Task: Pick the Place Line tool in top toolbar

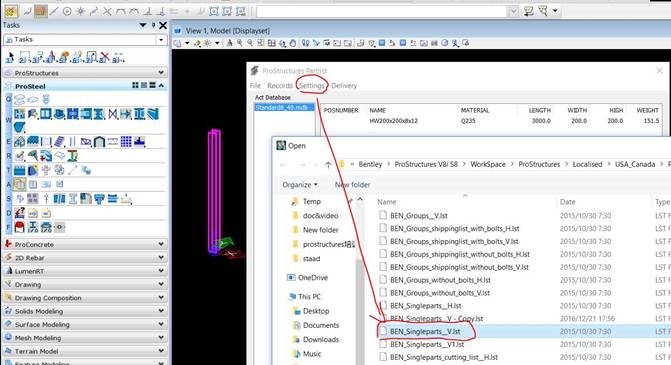Action: pyautogui.click(x=53, y=11)
